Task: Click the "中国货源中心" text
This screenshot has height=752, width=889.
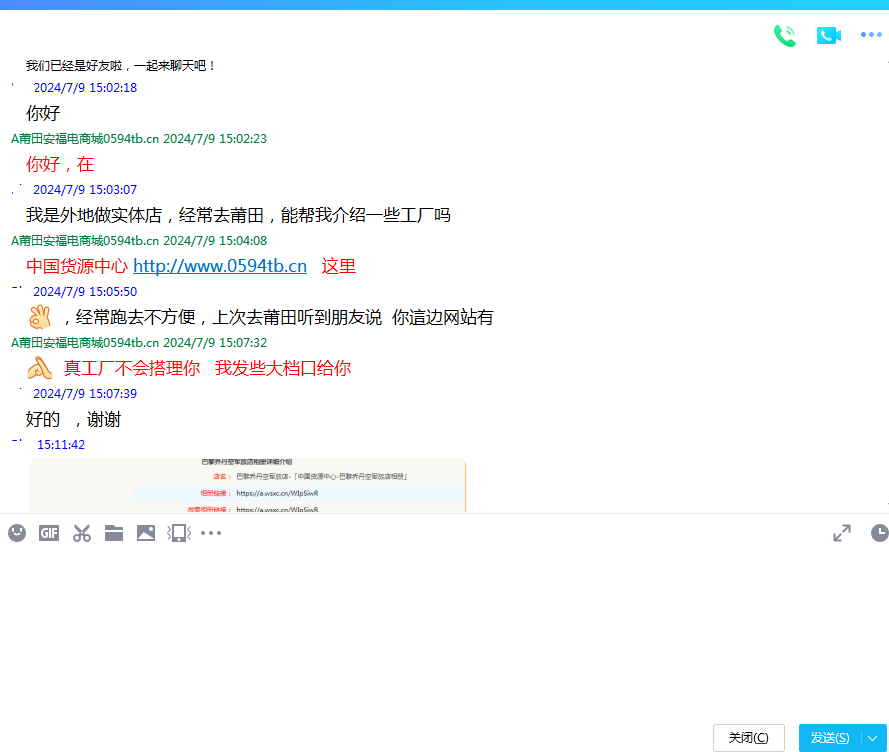Action: [77, 266]
